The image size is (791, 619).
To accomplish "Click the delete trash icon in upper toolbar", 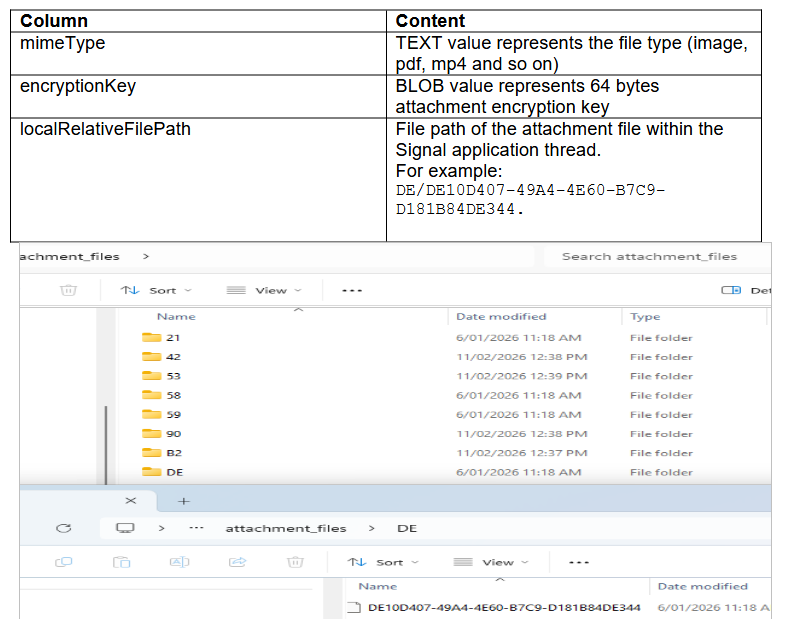I will (x=68, y=290).
